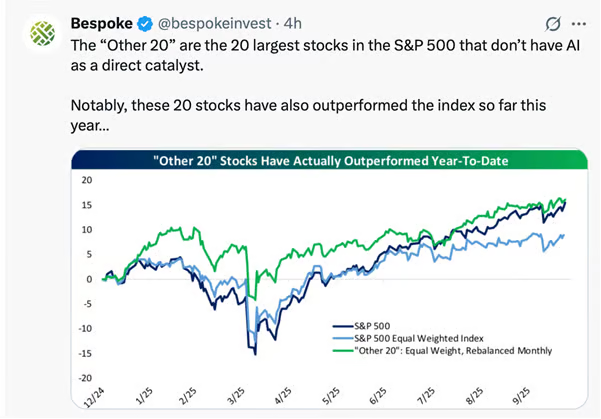Click the Grok icon beside the ellipsis
Viewport: 601px width, 419px height.
pyautogui.click(x=551, y=22)
